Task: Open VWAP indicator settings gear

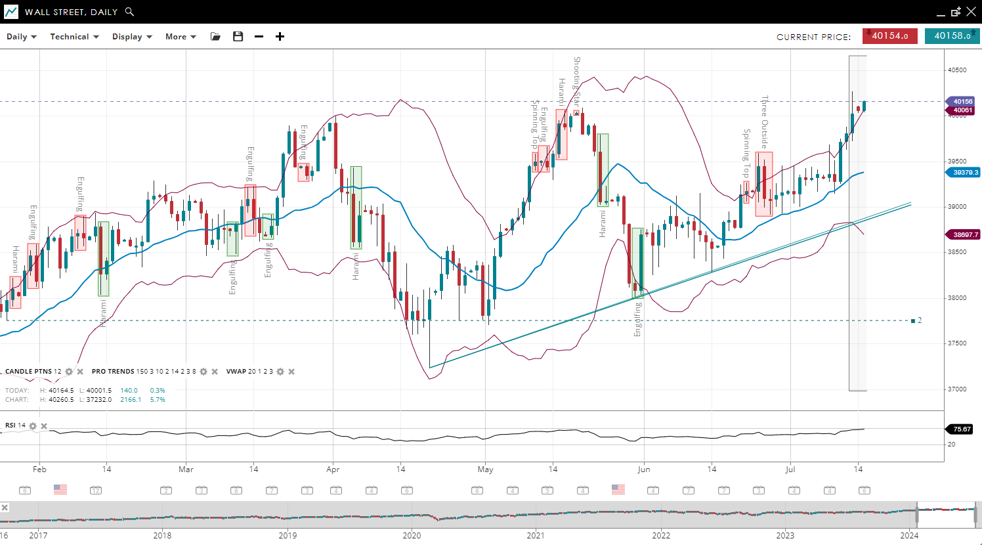Action: click(x=281, y=372)
